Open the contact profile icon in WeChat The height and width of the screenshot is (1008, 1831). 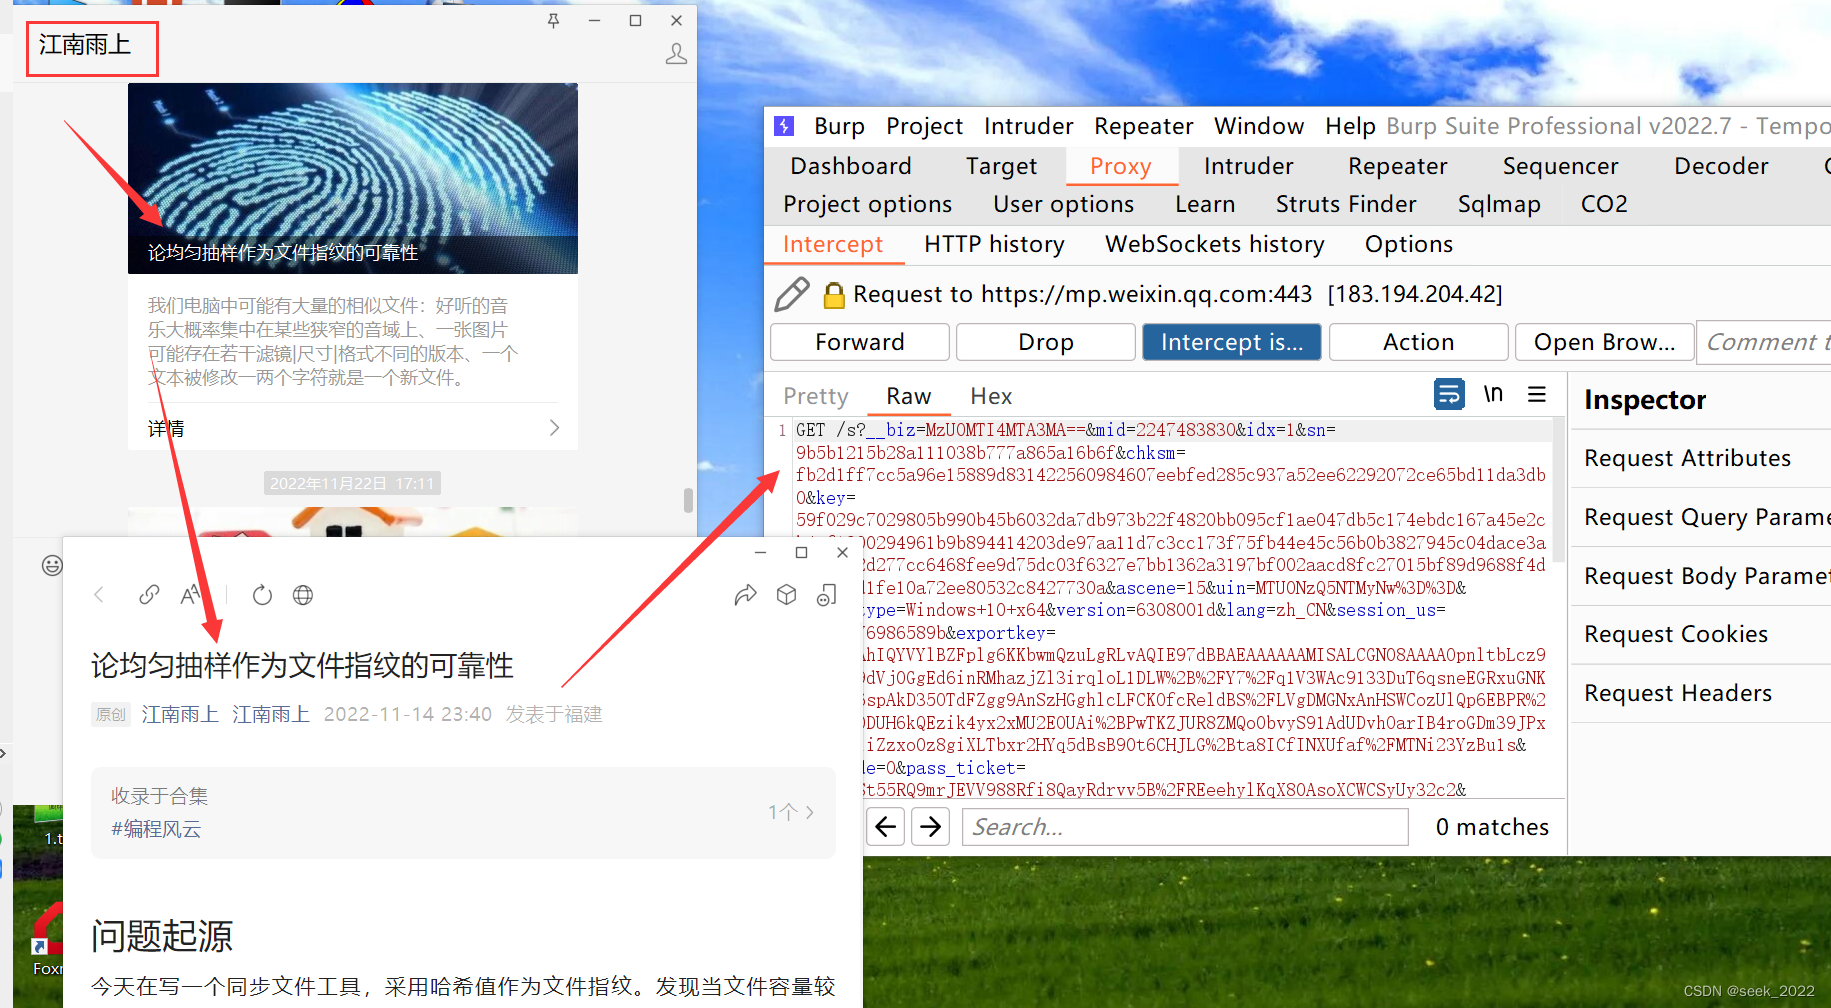pos(676,54)
